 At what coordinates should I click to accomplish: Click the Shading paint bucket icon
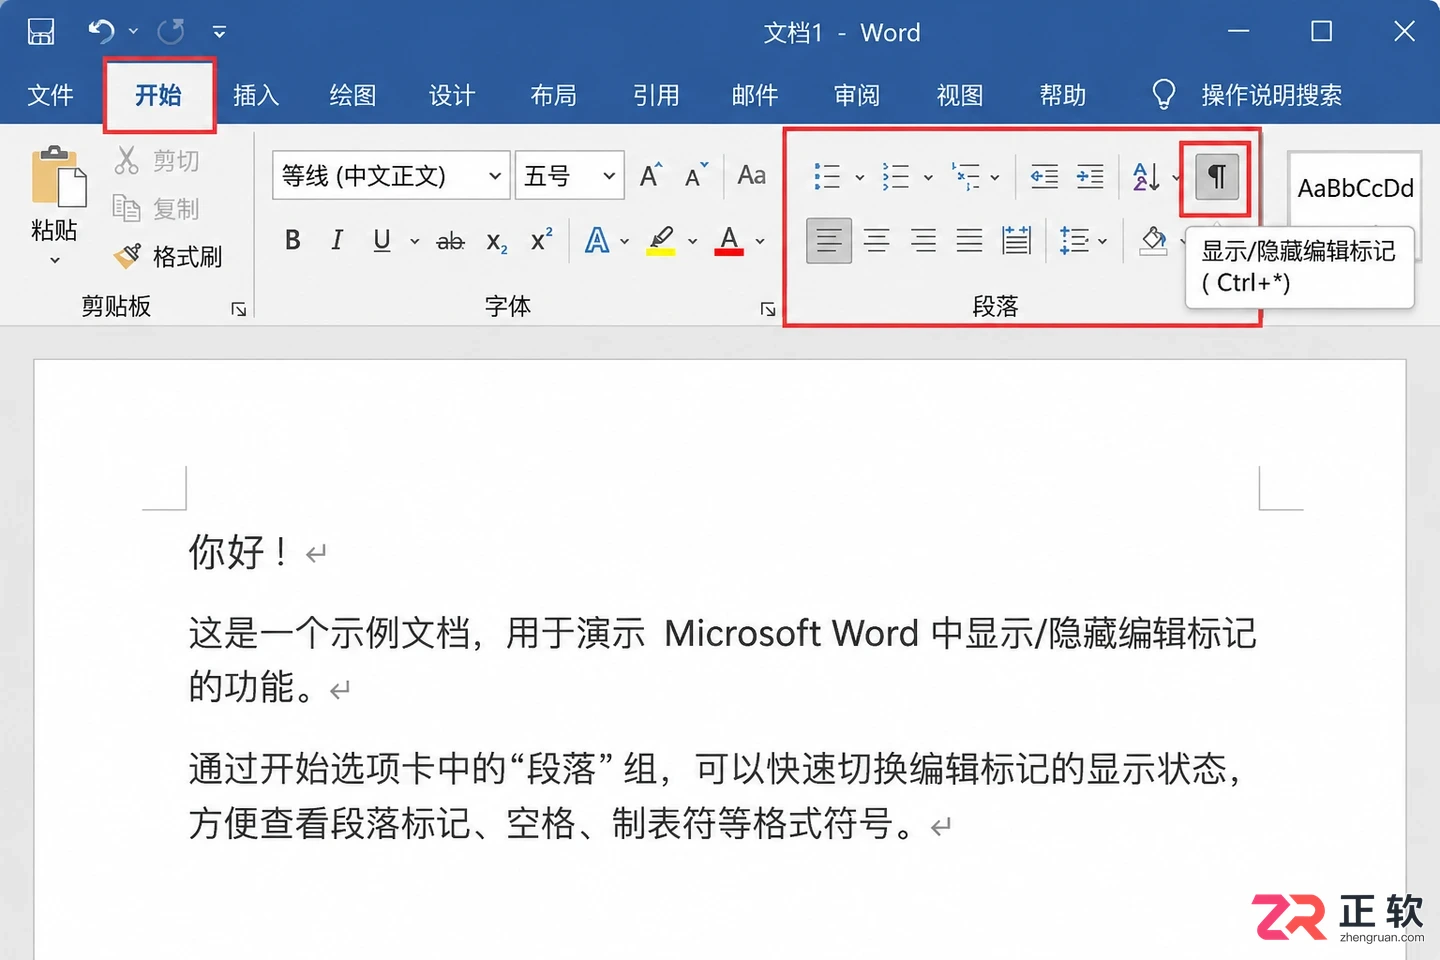pyautogui.click(x=1153, y=240)
